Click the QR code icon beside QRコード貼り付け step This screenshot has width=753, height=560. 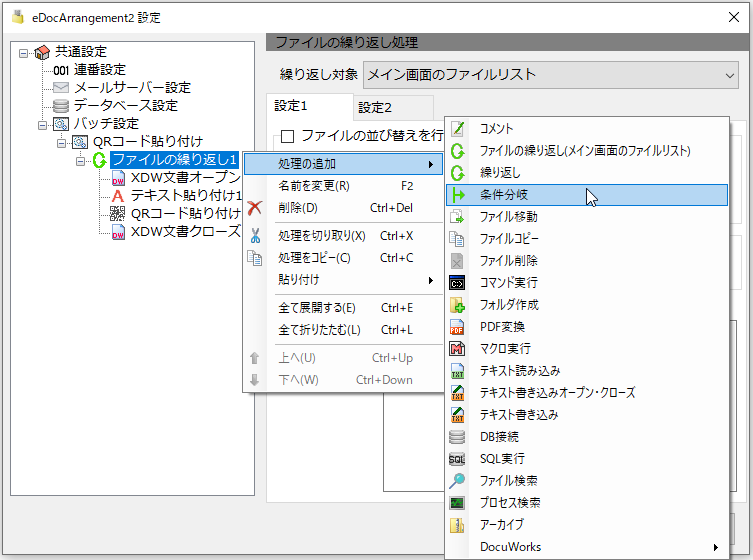118,213
